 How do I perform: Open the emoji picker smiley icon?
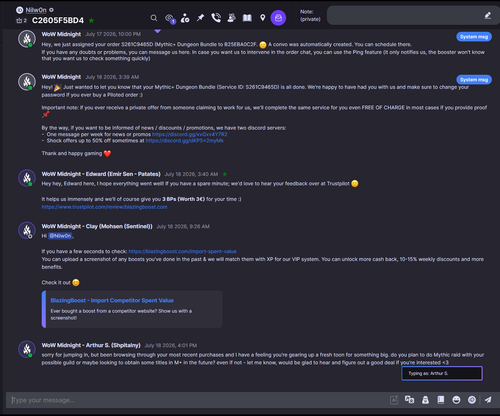tap(456, 400)
